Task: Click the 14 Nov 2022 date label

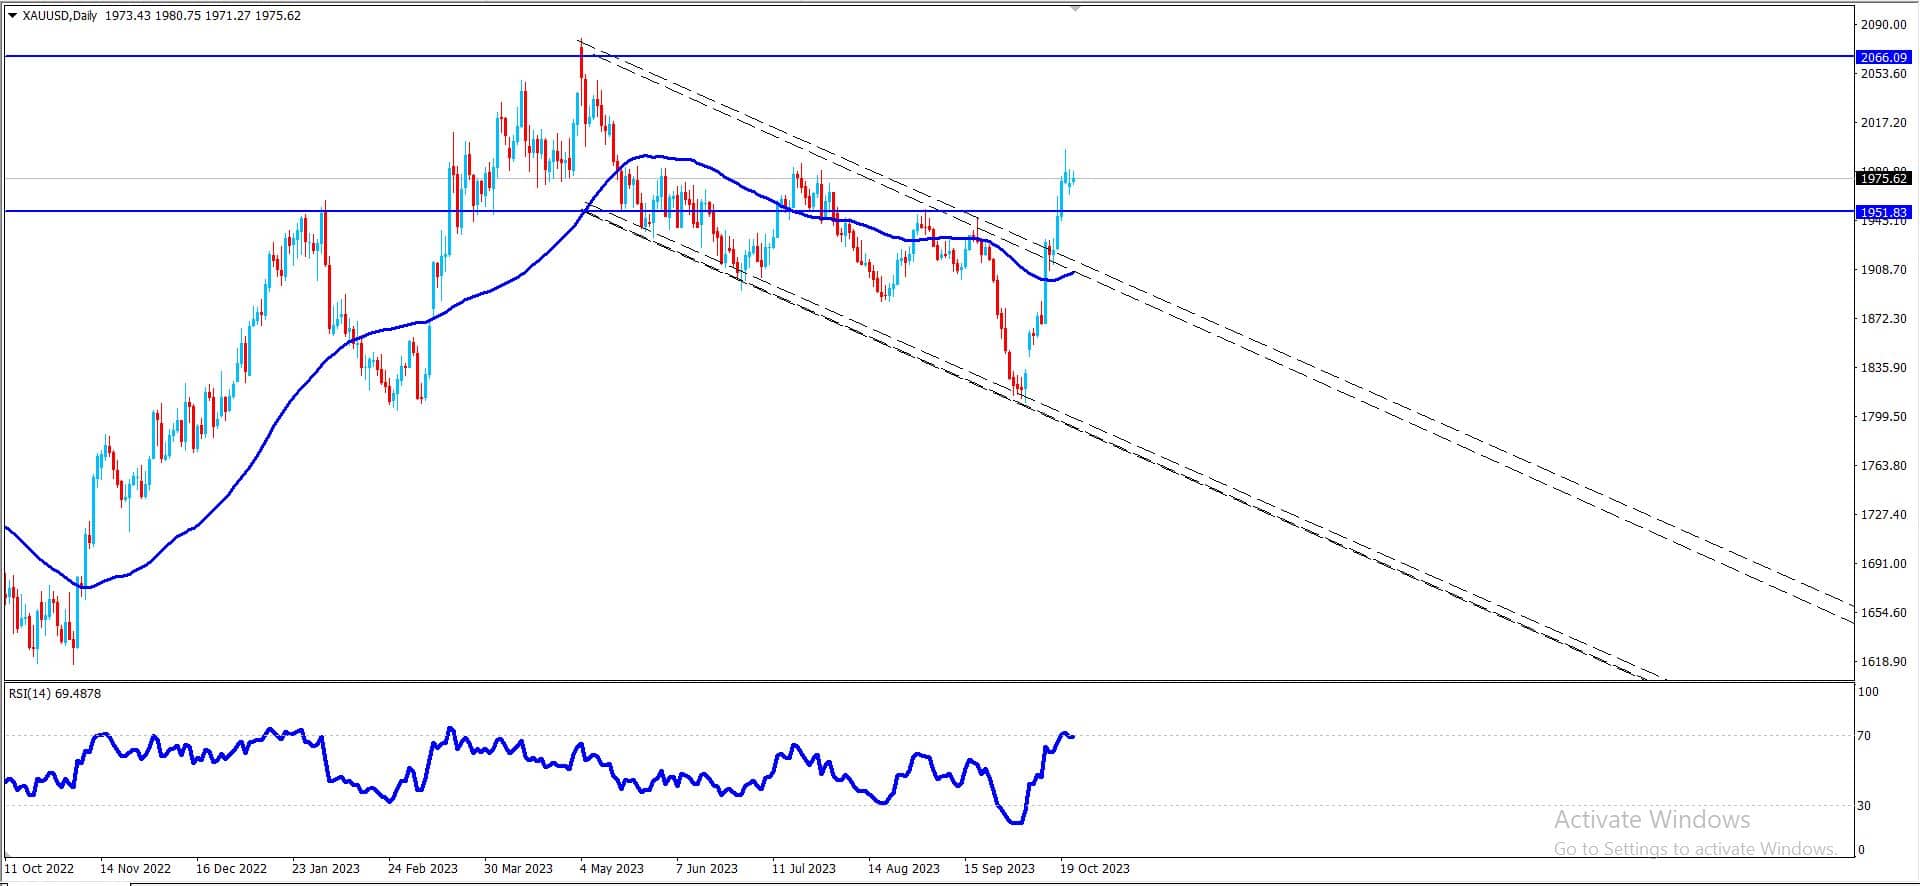Action: 135,868
